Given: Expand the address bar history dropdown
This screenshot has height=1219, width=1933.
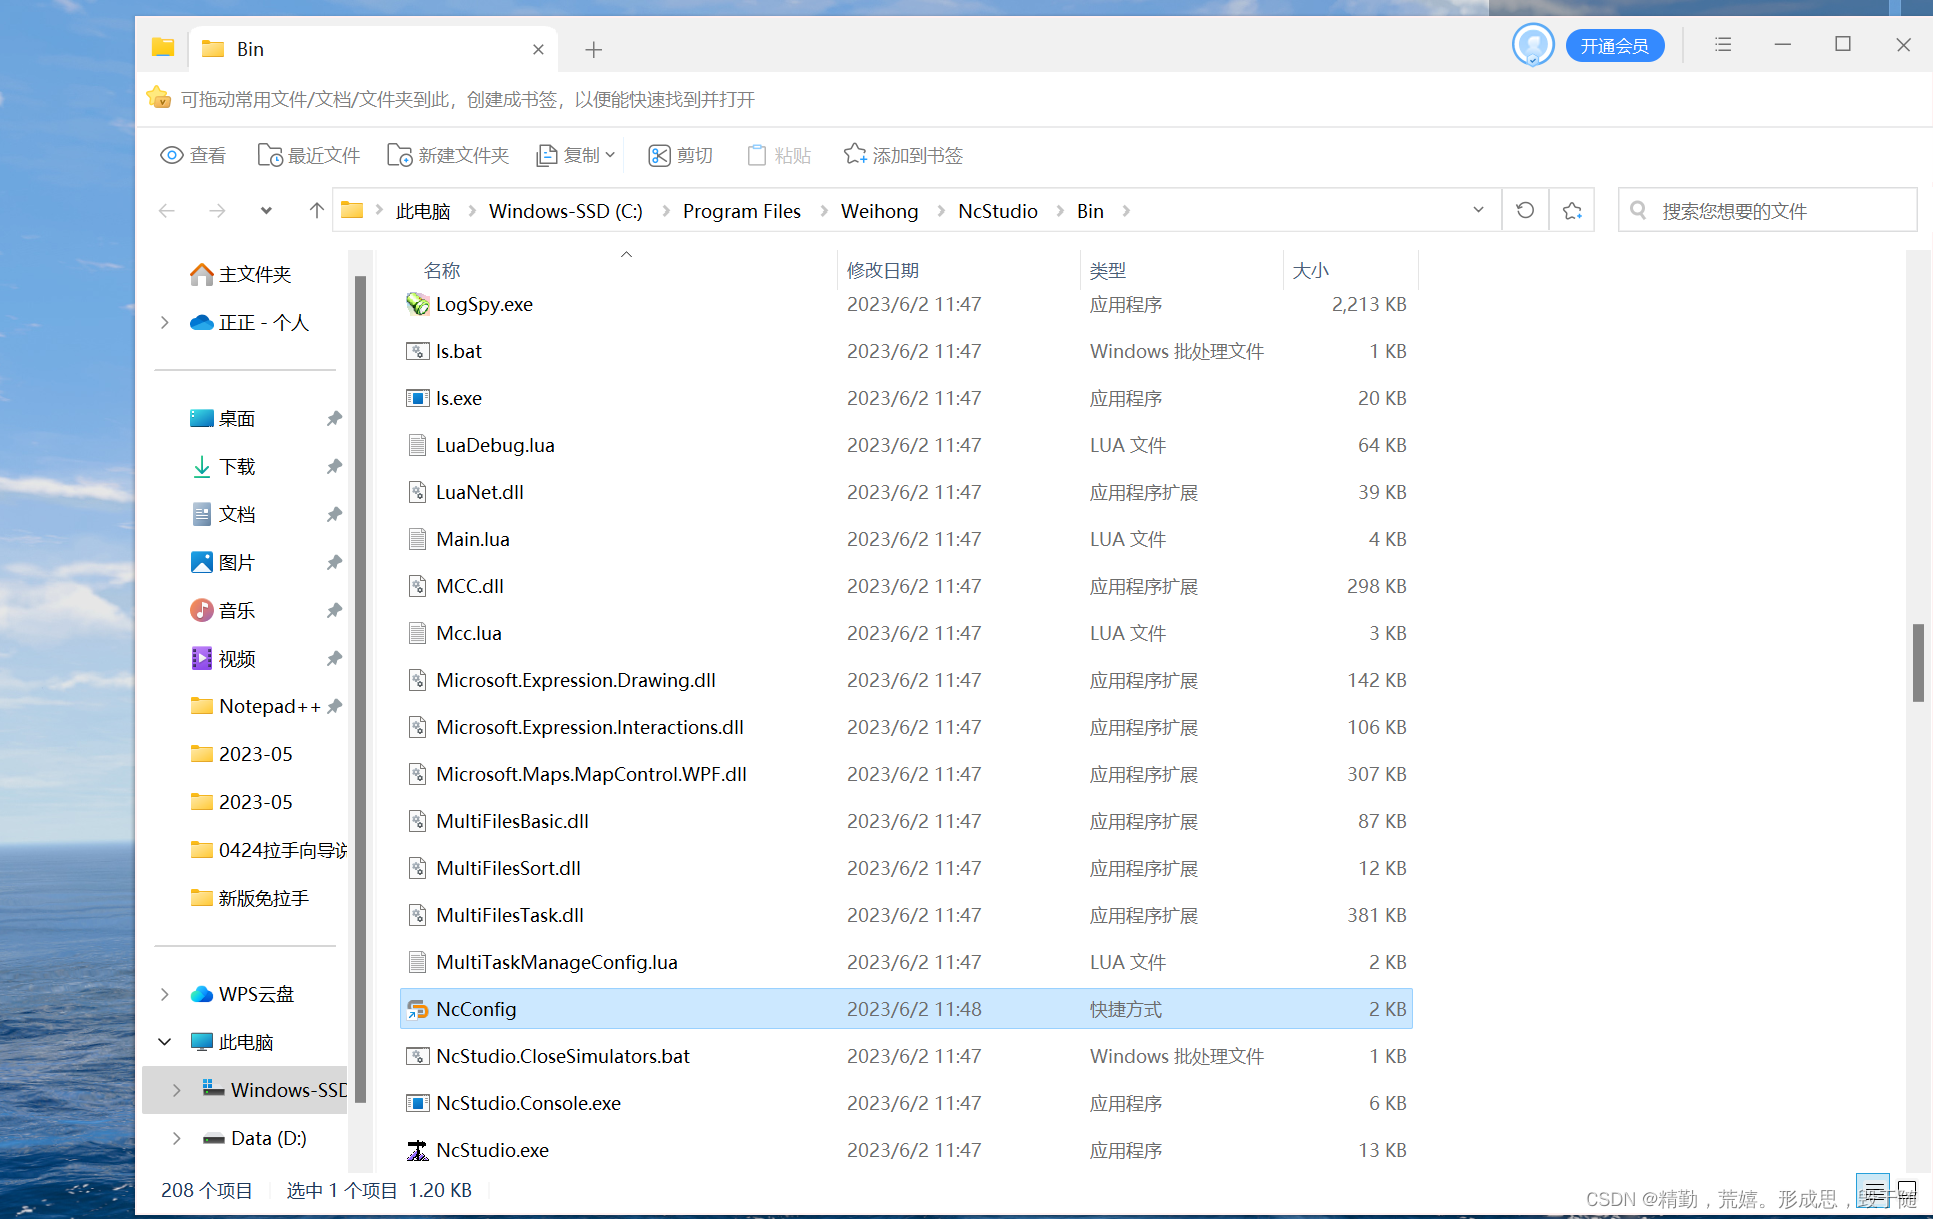Looking at the screenshot, I should [x=1478, y=210].
